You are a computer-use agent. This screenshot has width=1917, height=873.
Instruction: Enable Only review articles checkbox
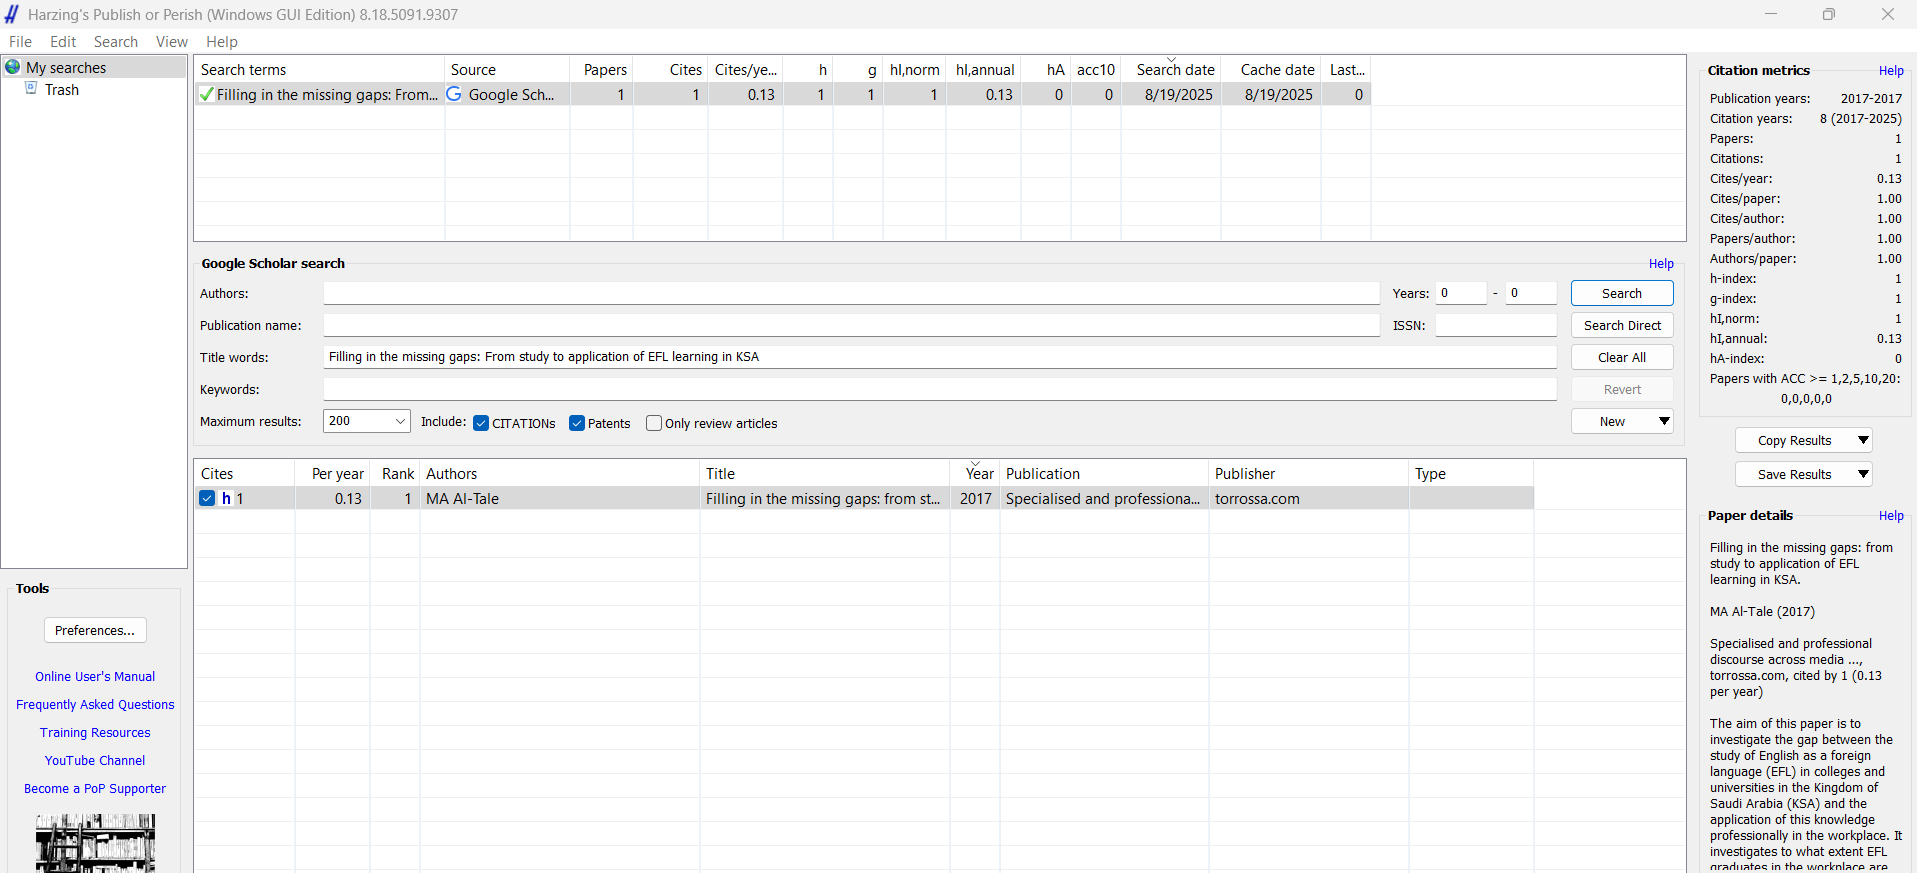(654, 423)
